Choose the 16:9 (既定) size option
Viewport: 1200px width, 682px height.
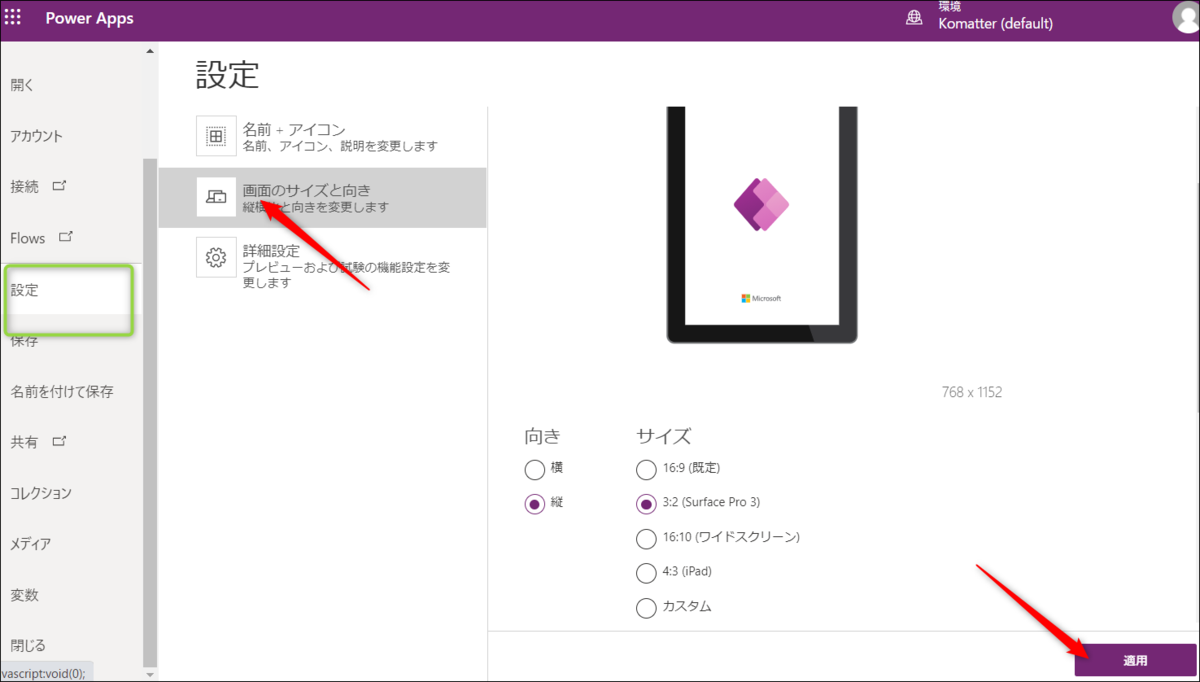pos(646,469)
